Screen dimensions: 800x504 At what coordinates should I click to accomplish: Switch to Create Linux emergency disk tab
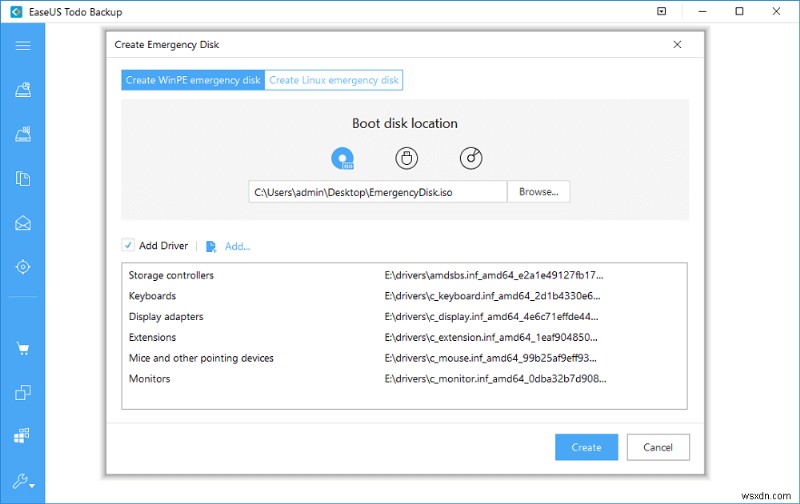click(334, 80)
